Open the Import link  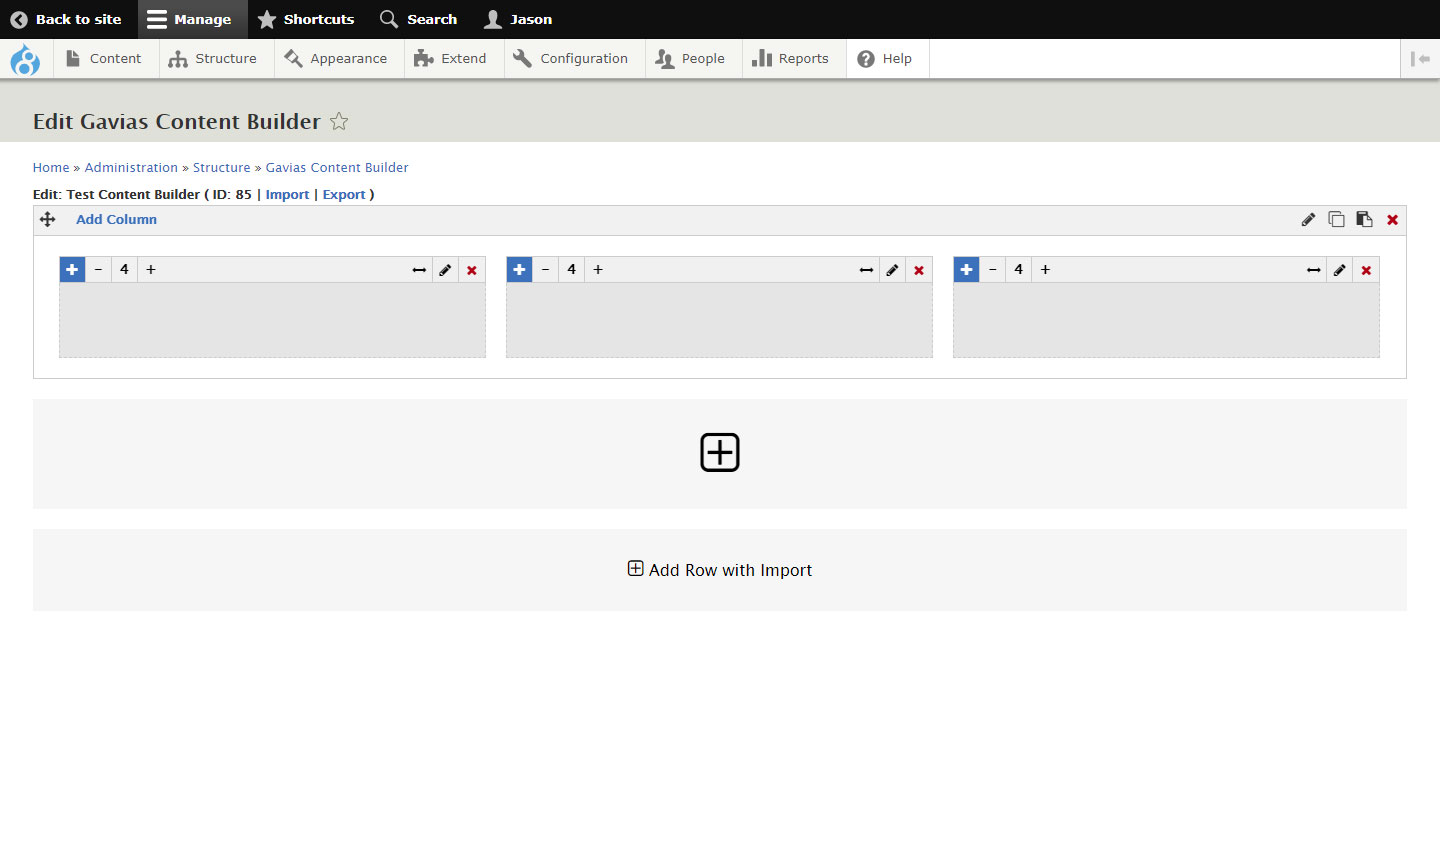pos(287,194)
